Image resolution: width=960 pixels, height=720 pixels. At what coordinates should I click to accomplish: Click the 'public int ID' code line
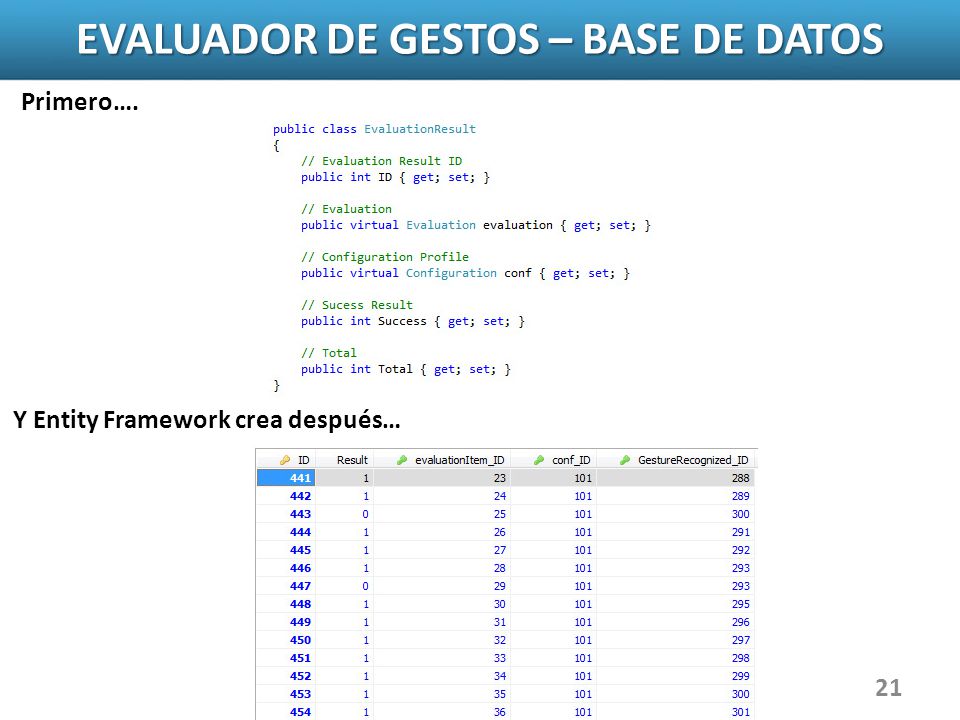tap(395, 177)
